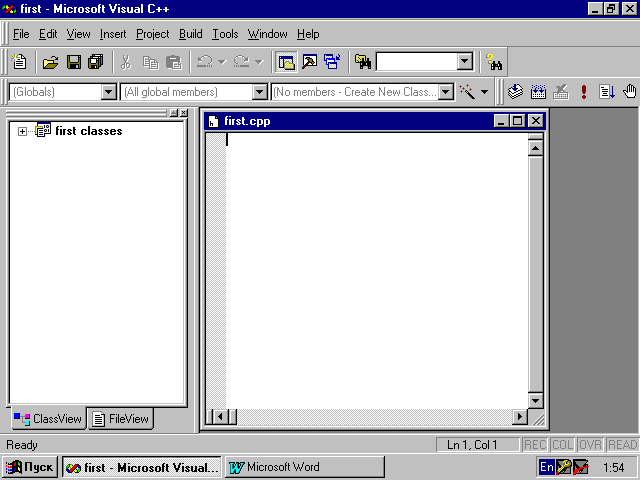Click the Paste clipboard icon

(x=174, y=62)
